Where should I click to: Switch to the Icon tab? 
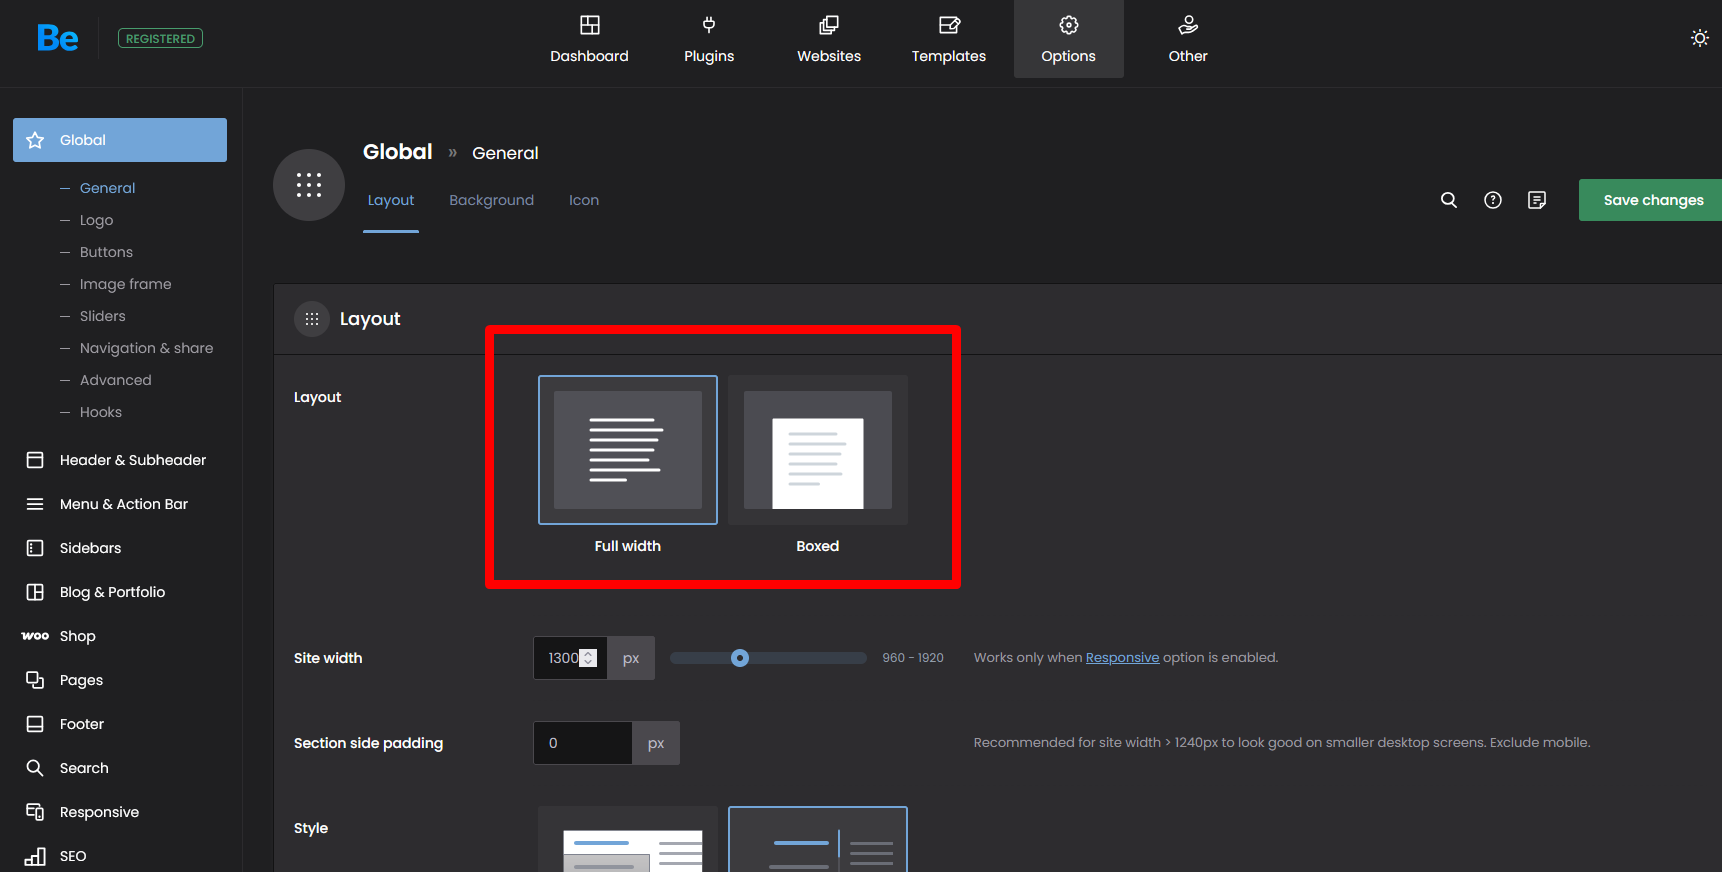pyautogui.click(x=584, y=200)
